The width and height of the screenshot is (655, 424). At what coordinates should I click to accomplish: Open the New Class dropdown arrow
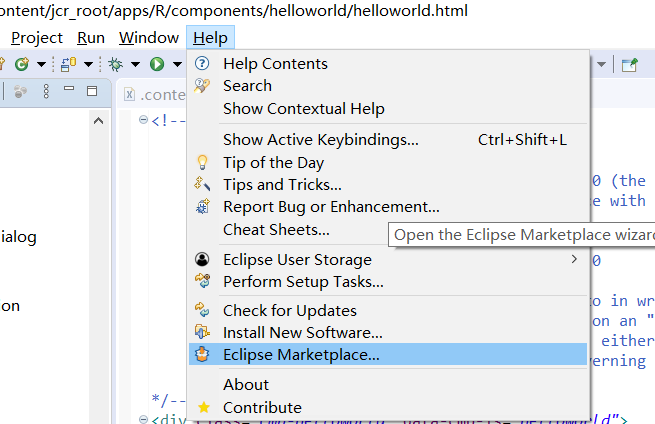[41, 65]
